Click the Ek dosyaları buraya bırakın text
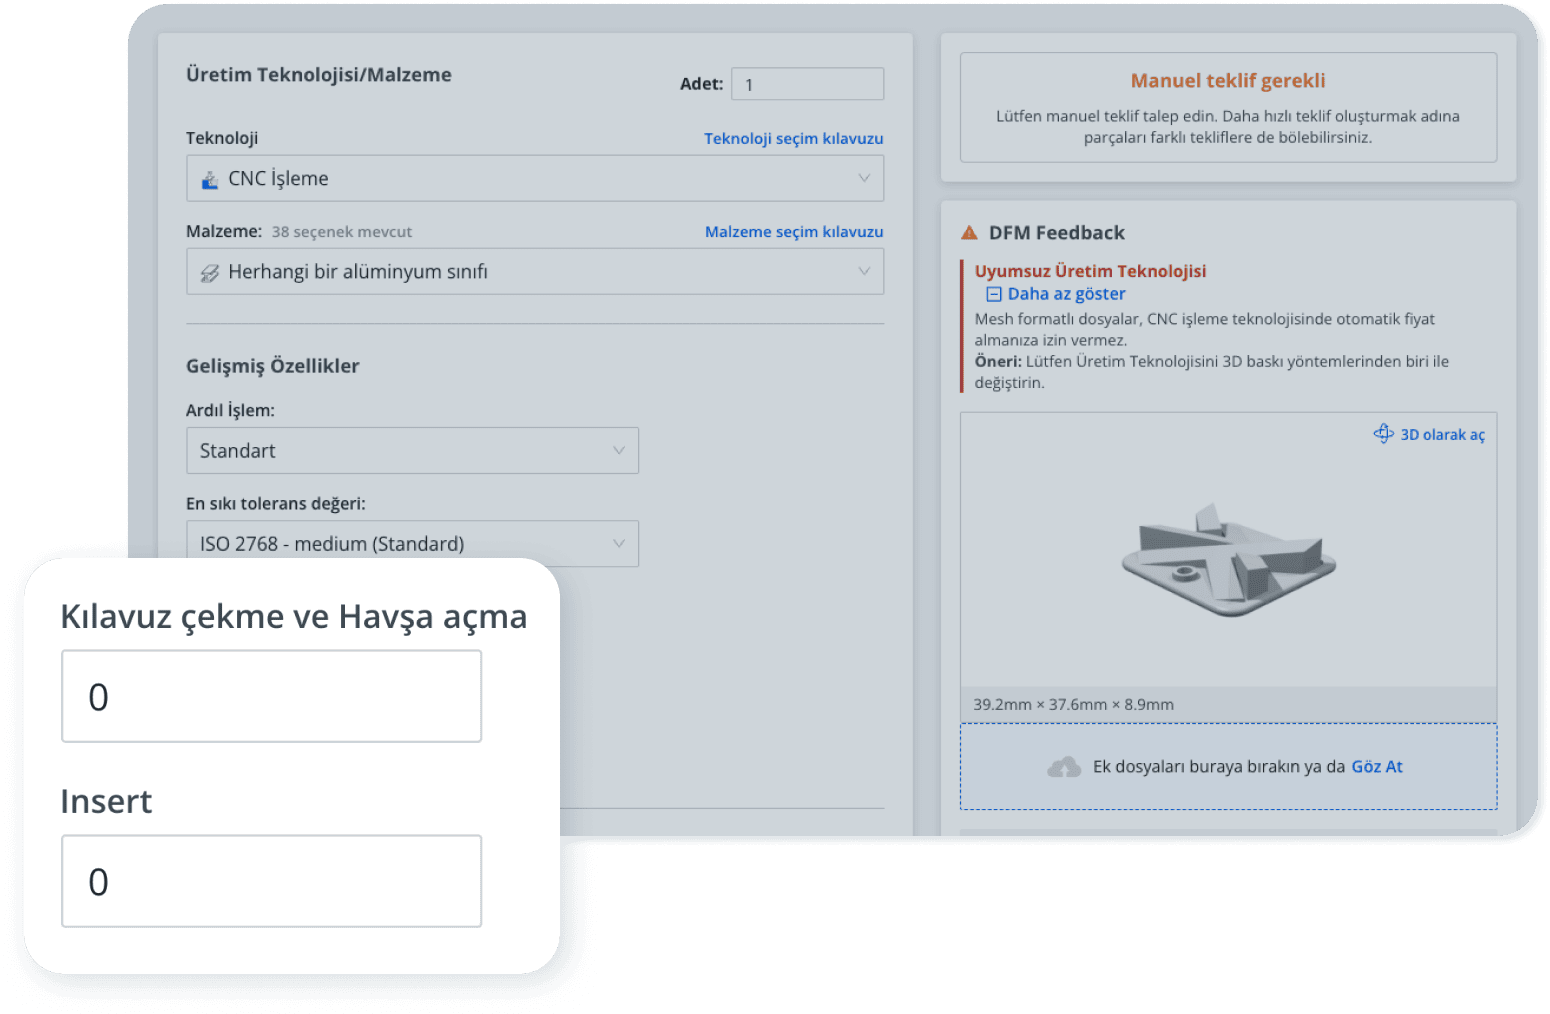 click(x=1218, y=767)
